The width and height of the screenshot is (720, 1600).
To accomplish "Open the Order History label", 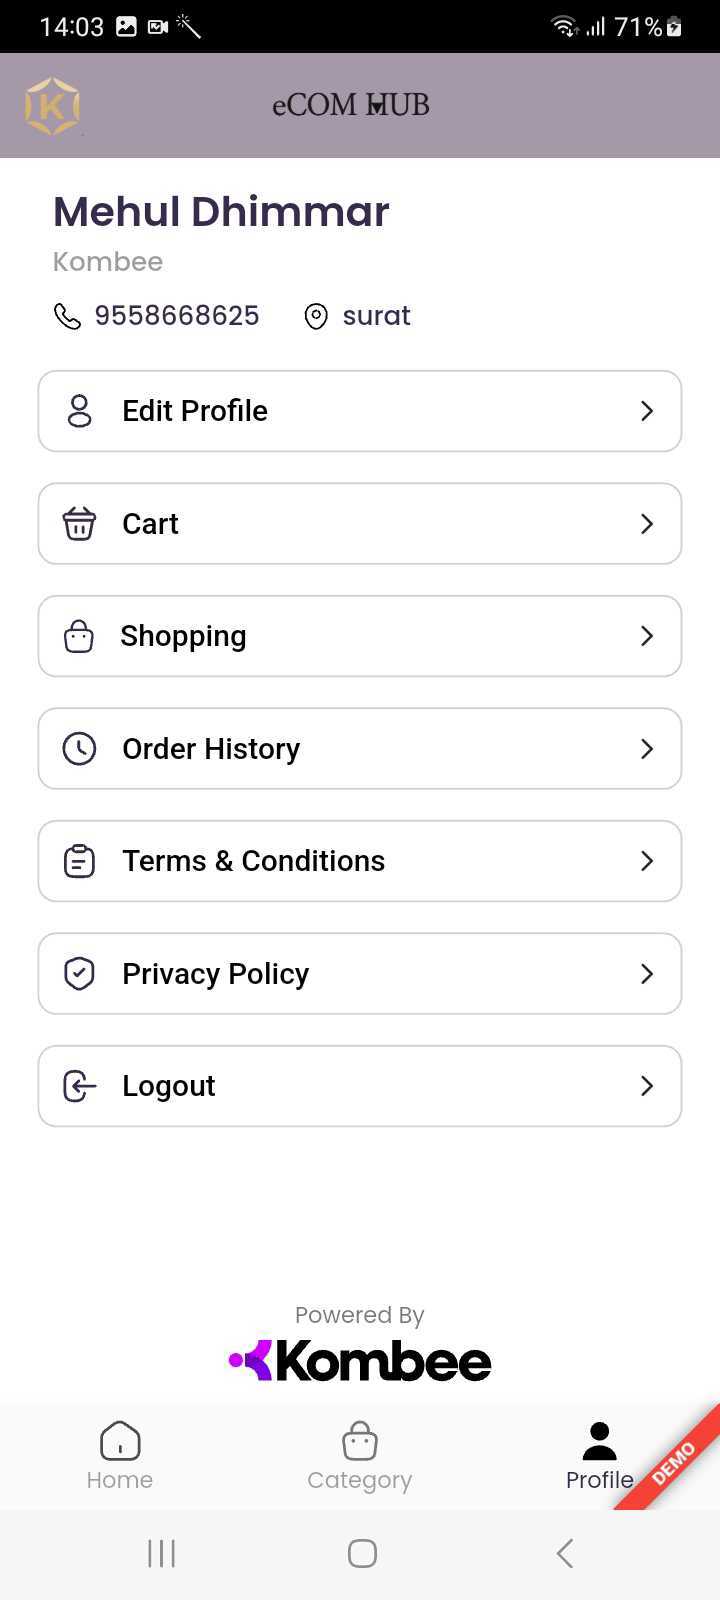I will (x=211, y=749).
